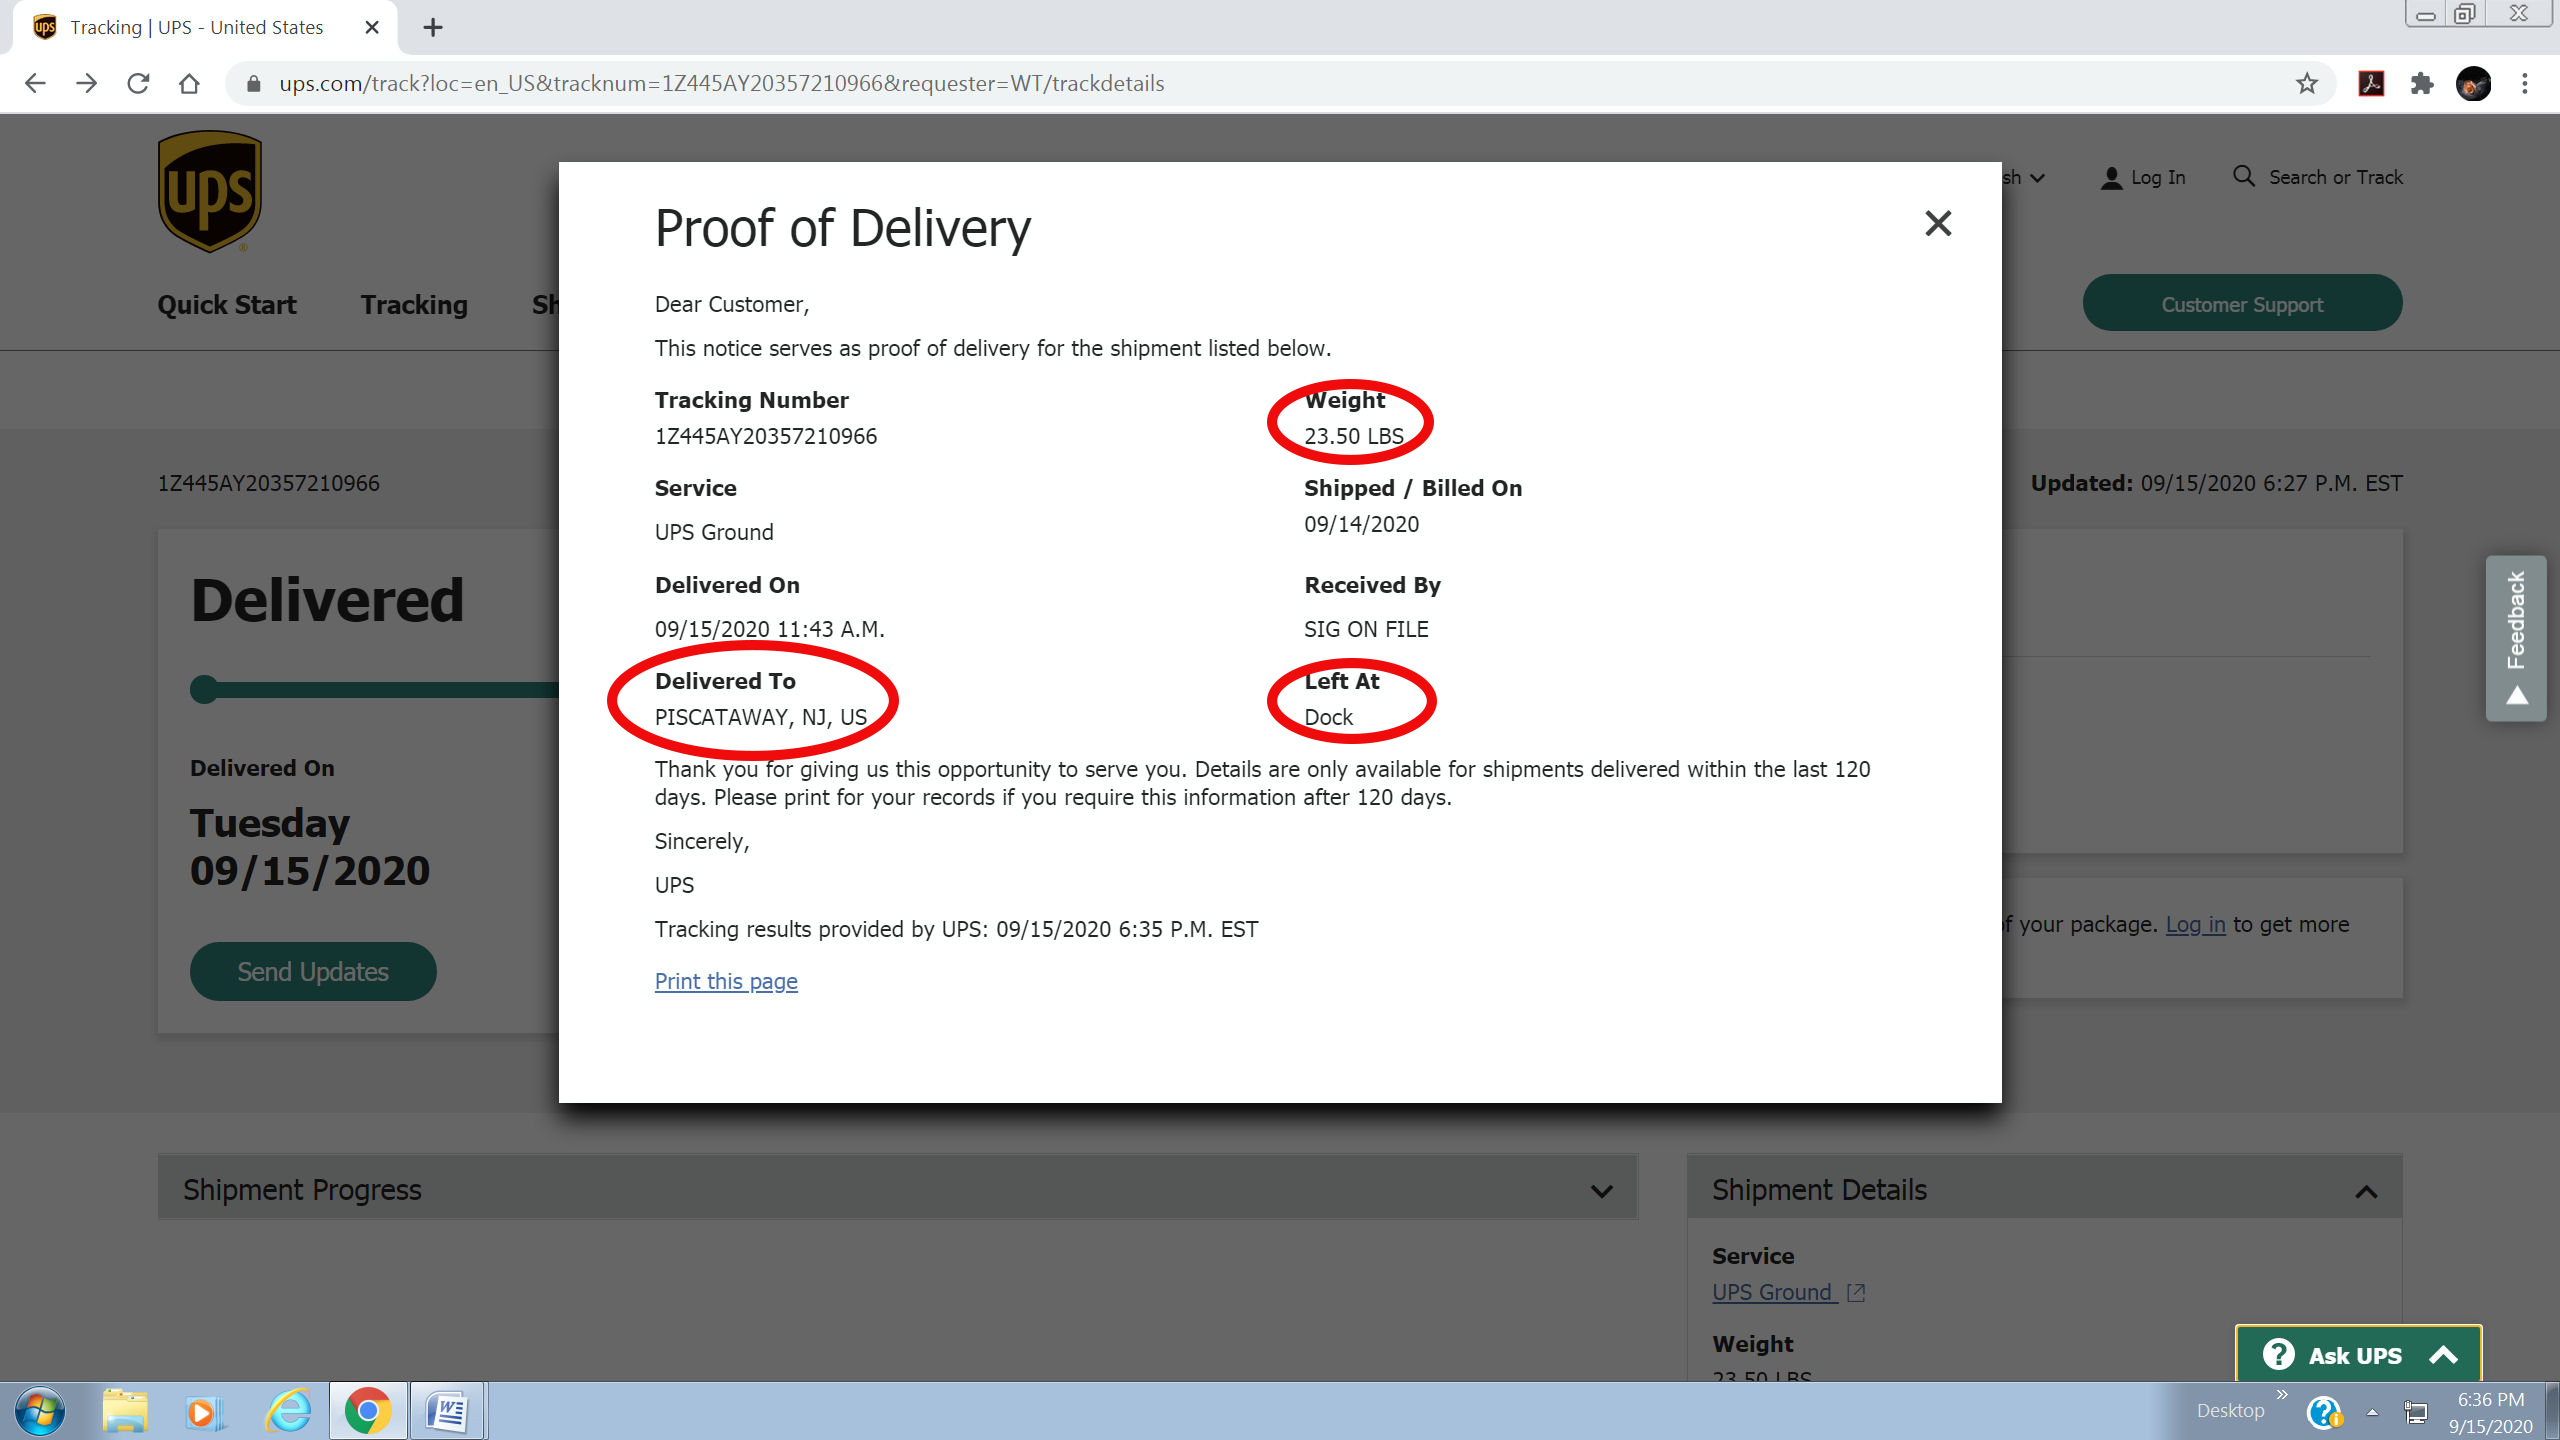Viewport: 2560px width, 1440px height.
Task: Open the Chrome extensions puzzle icon
Action: coord(2422,83)
